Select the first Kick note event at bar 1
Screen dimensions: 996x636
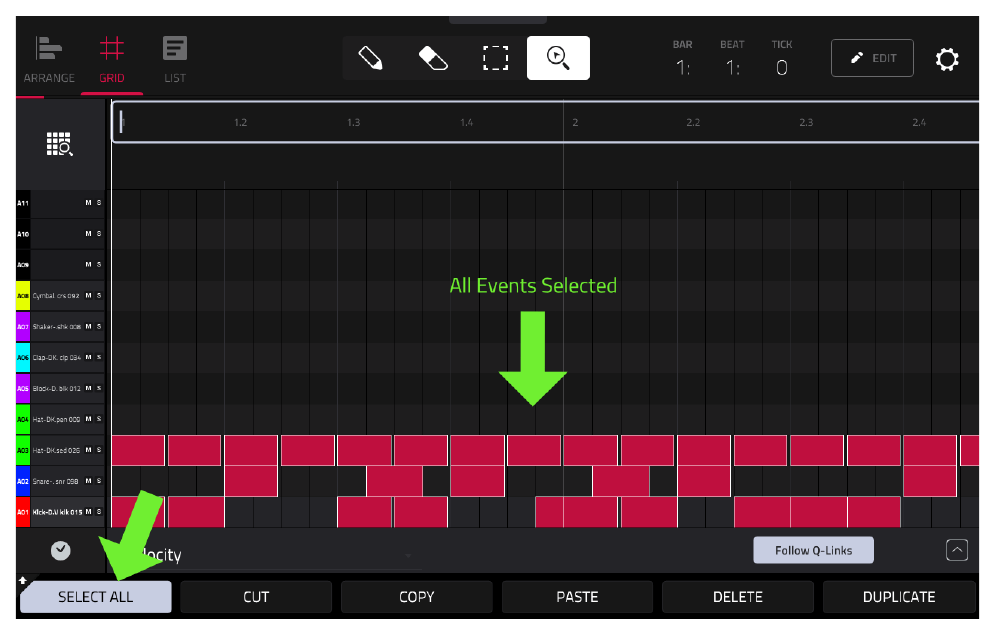(138, 512)
